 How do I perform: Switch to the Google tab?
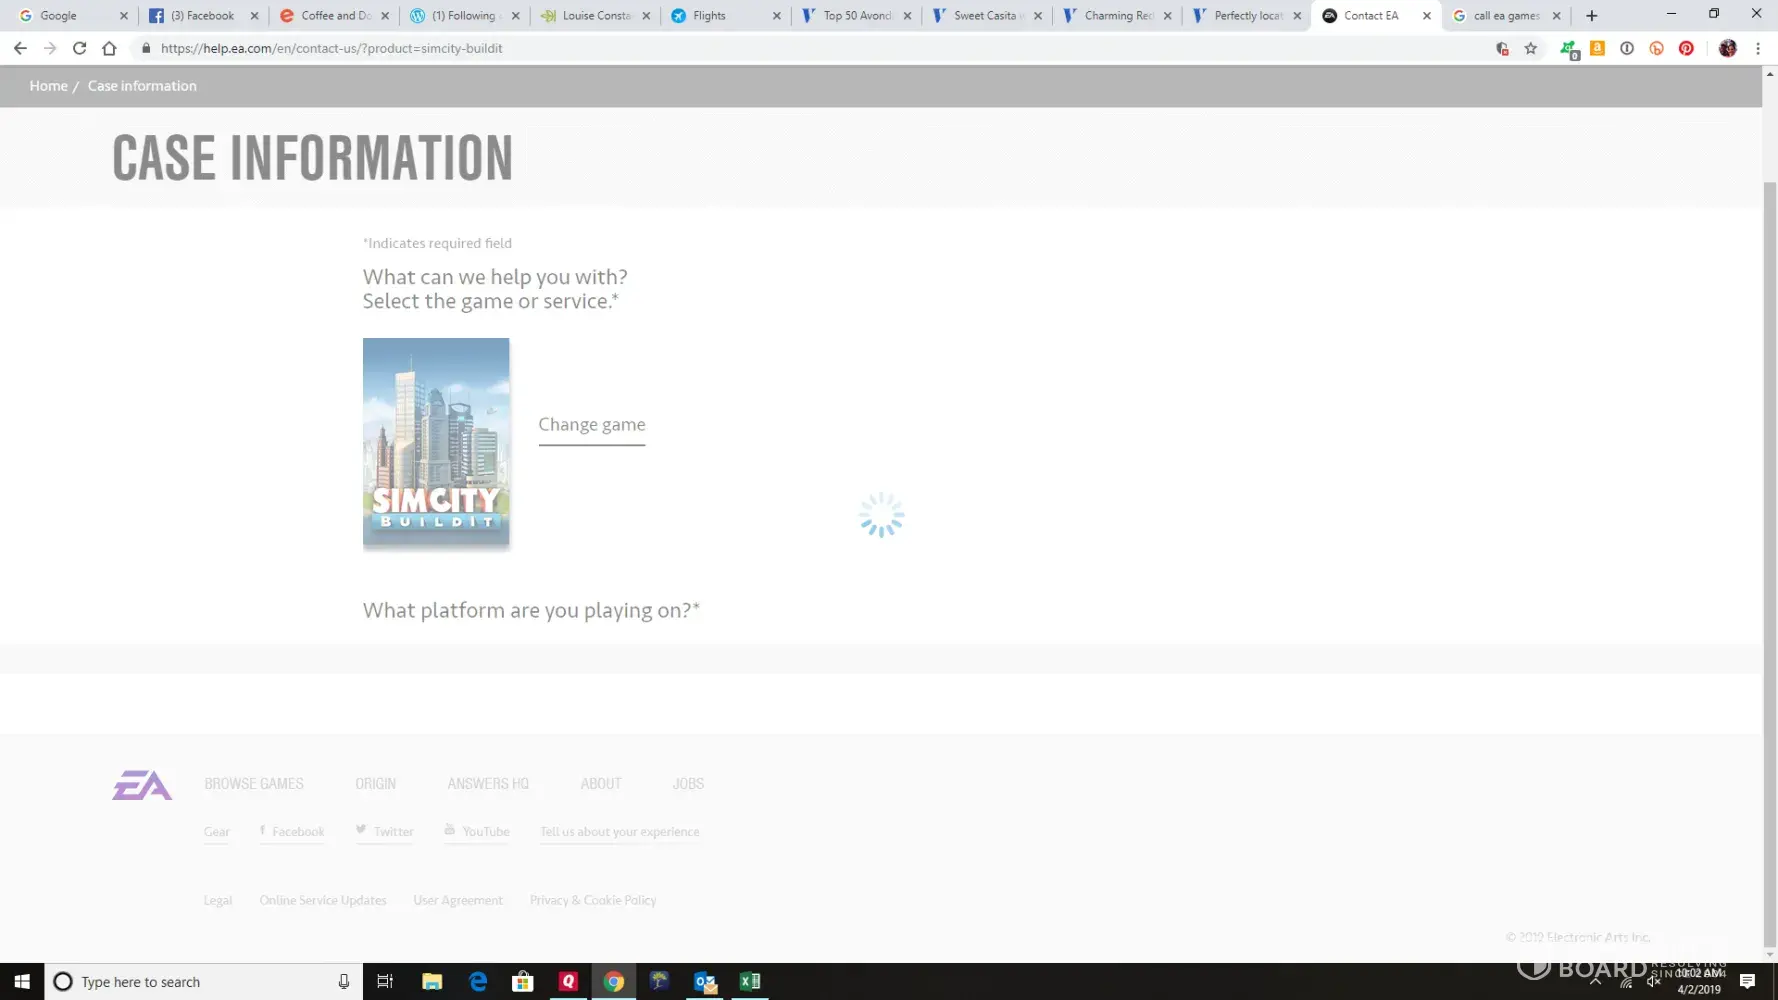(74, 16)
